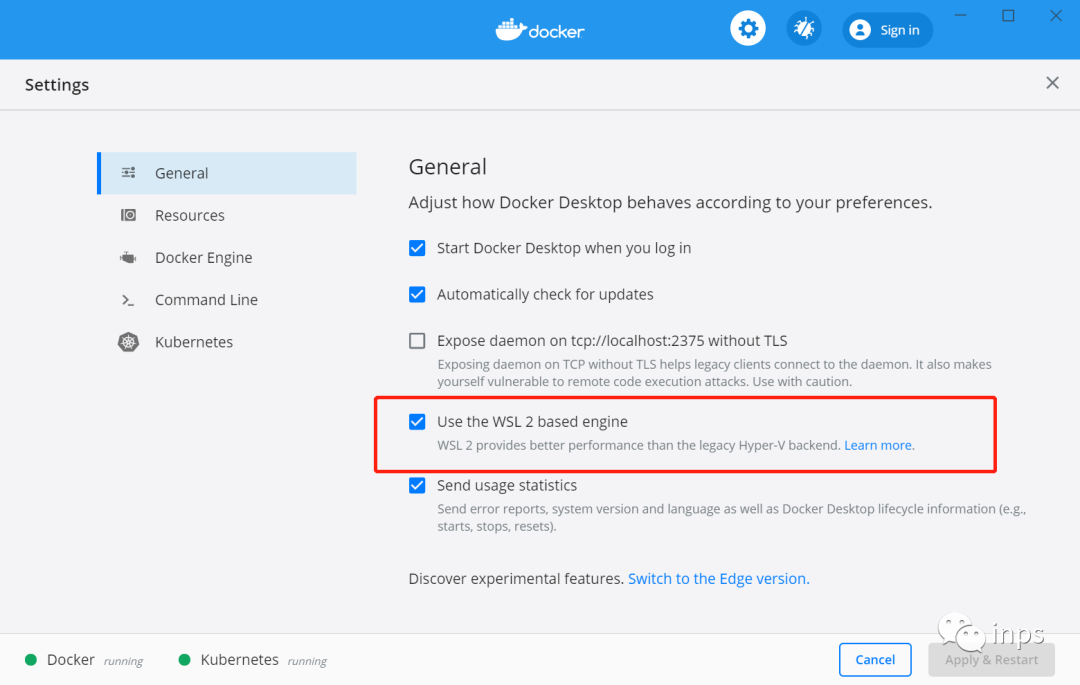Click Switch to the Edge version link
Image resolution: width=1080 pixels, height=685 pixels.
pyautogui.click(x=718, y=579)
